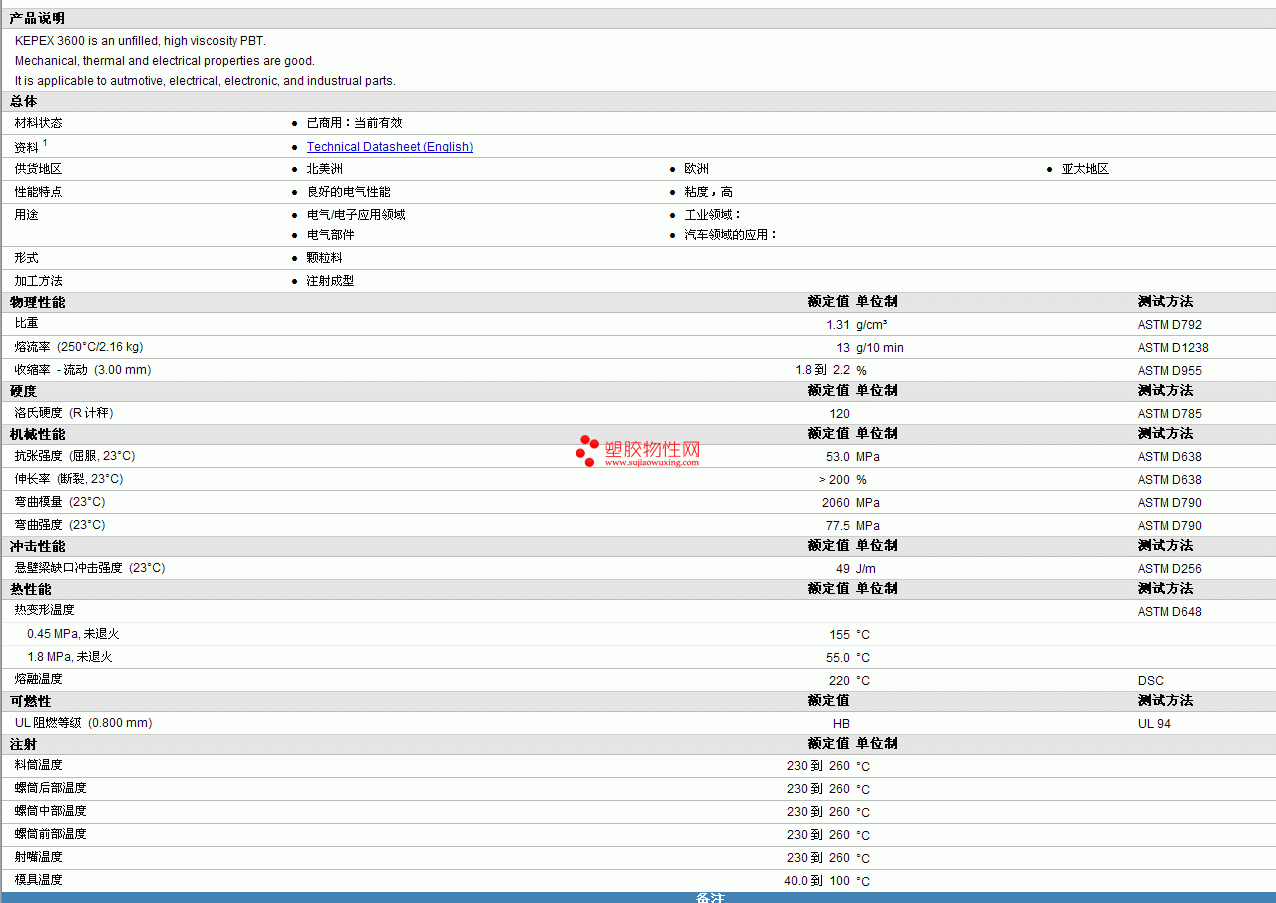Click the UL 94 test method
This screenshot has width=1276, height=903.
(x=1154, y=724)
